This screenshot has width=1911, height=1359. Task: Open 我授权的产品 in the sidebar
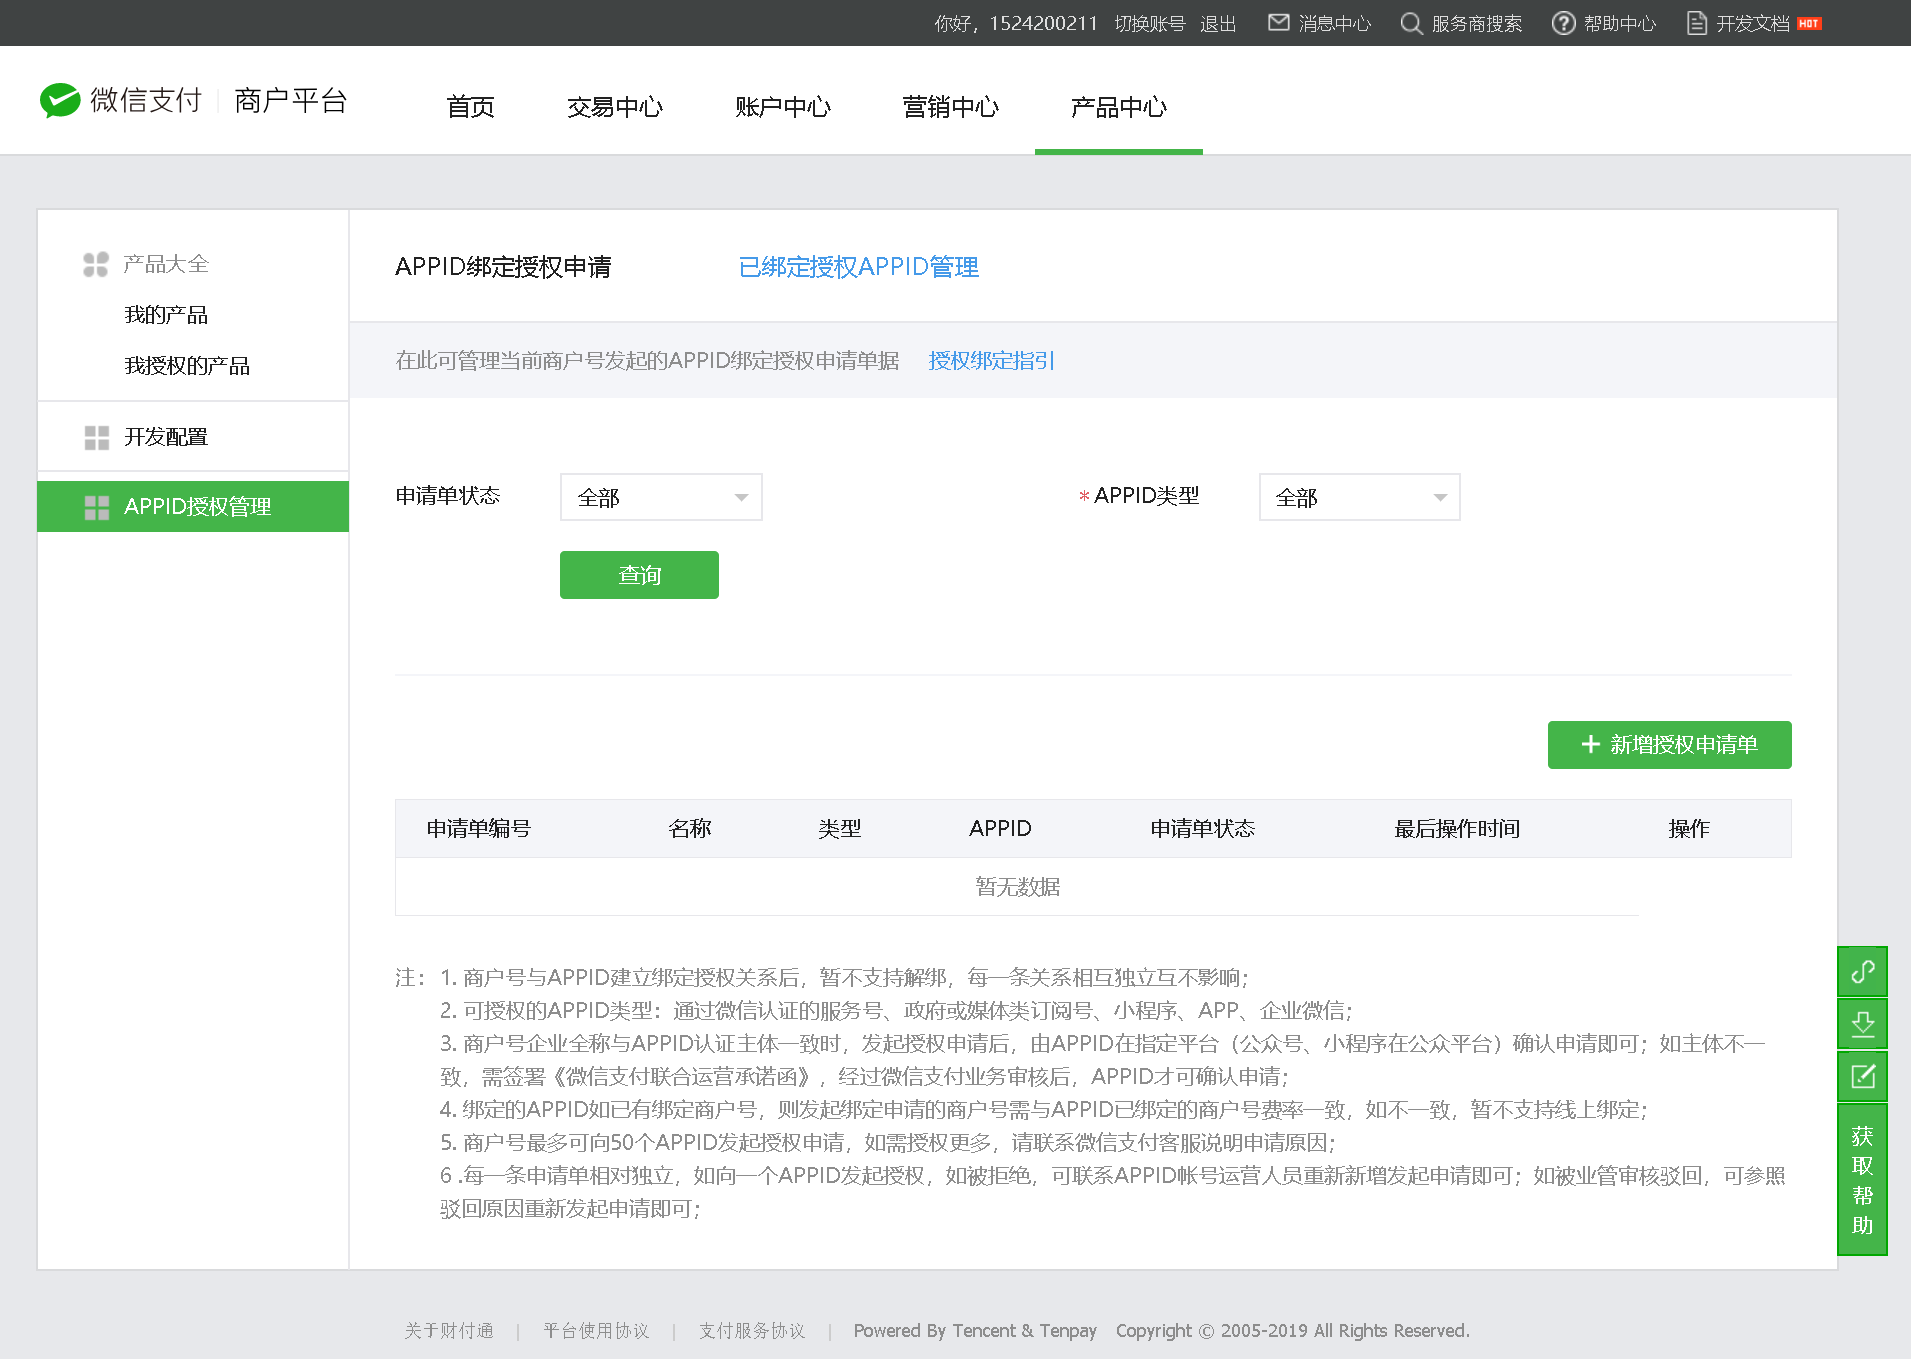tap(187, 366)
